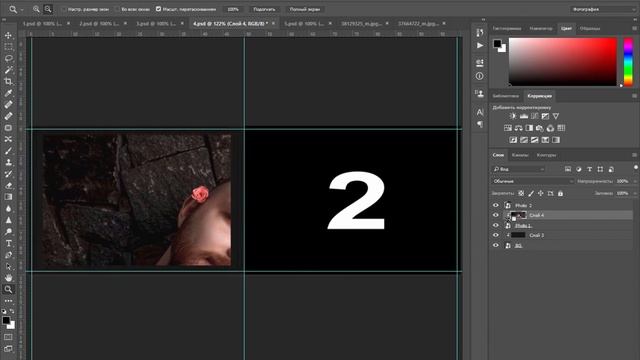640x360 pixels.
Task: Hide the bottom BG layer
Action: tap(496, 245)
